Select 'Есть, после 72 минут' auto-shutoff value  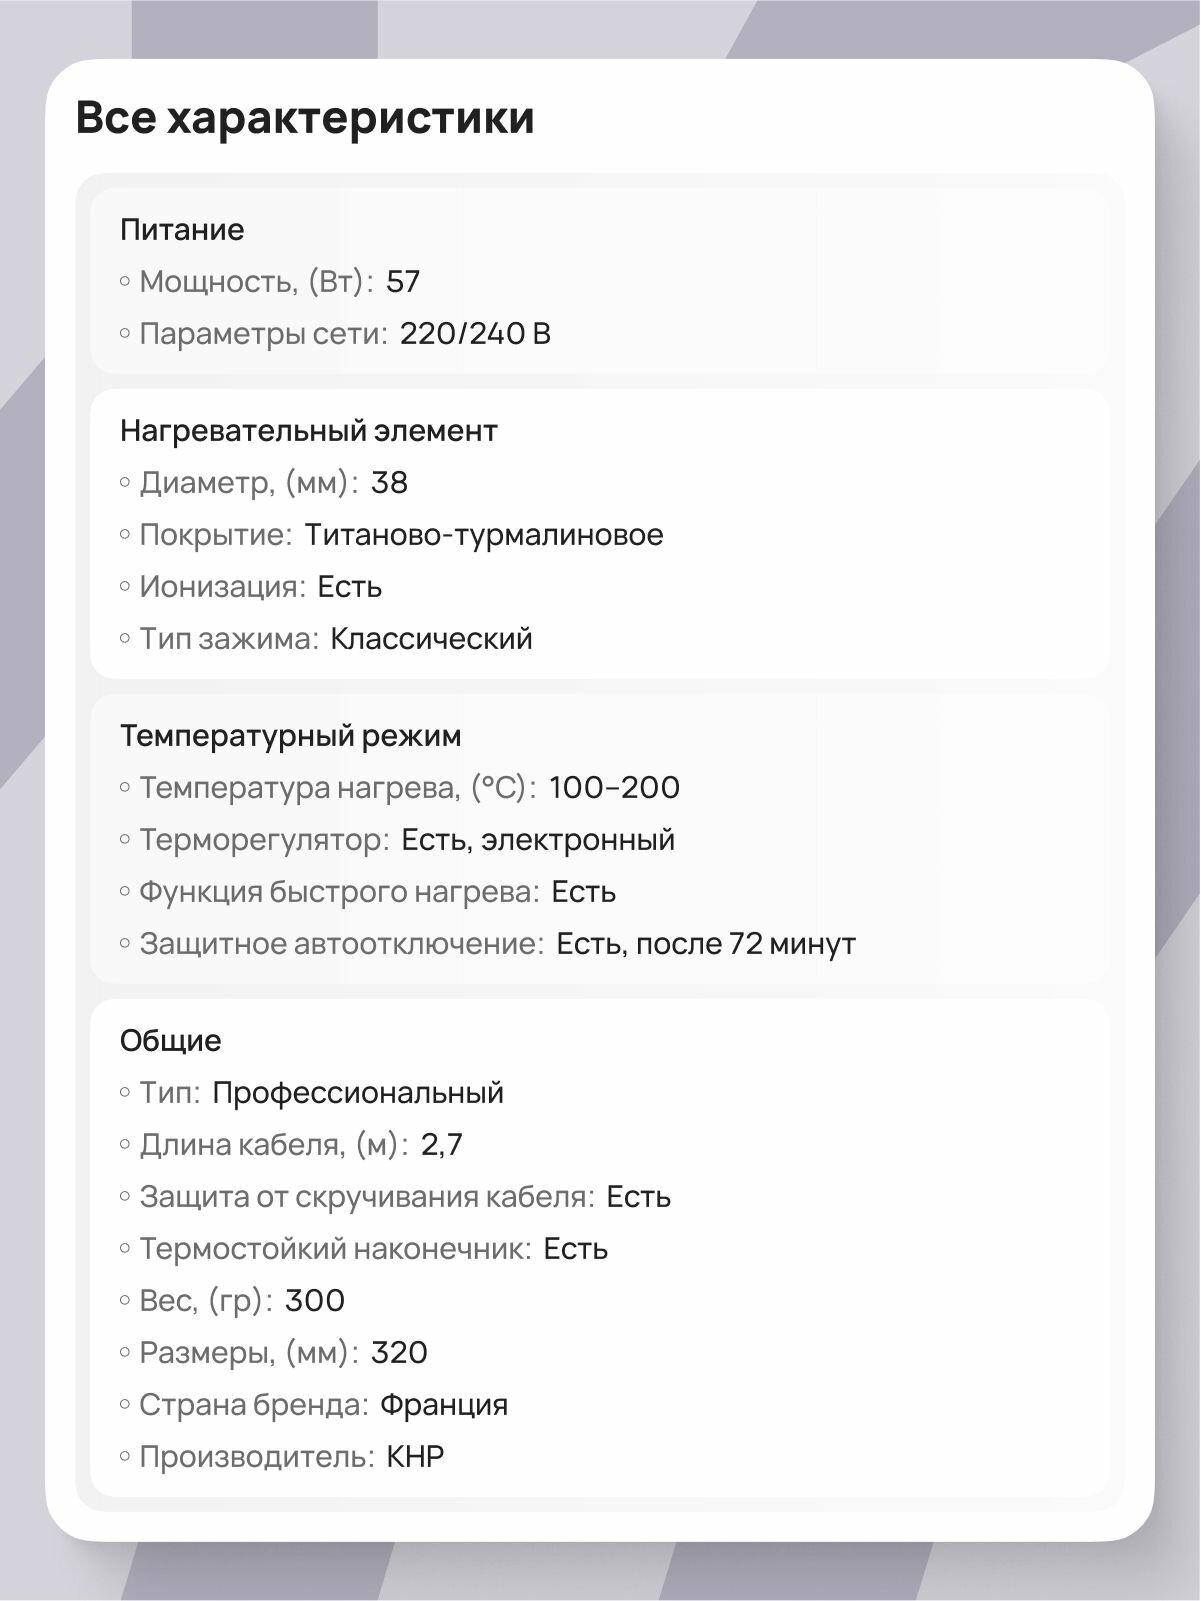pos(706,944)
